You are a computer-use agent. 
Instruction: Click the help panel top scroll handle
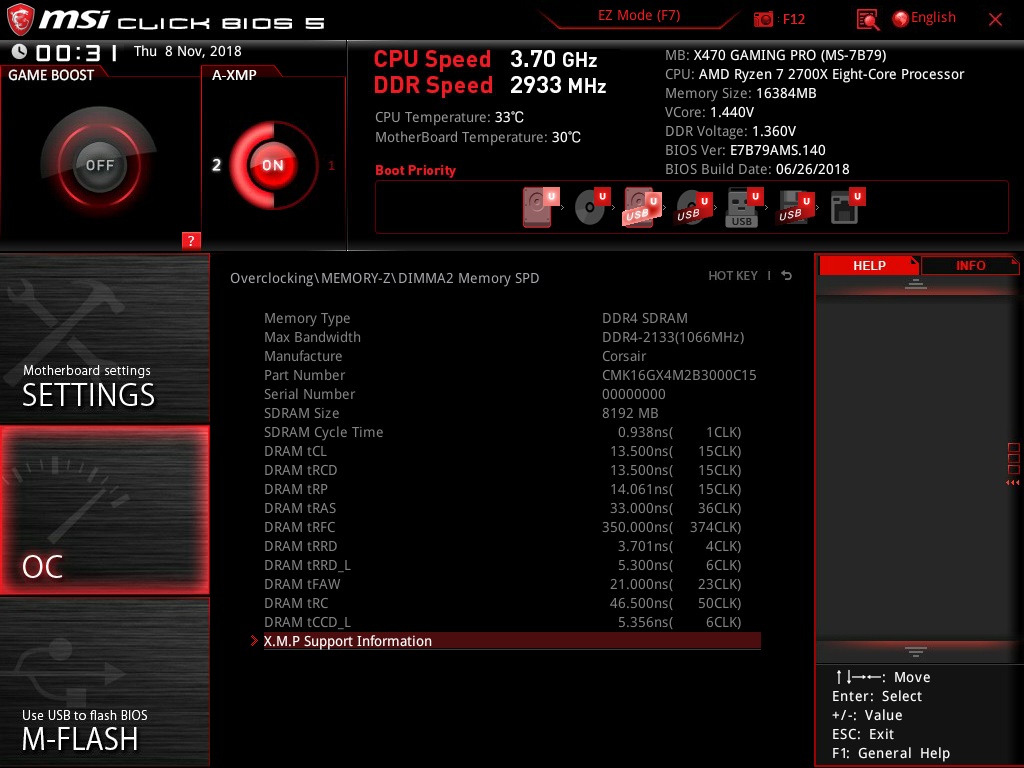coord(916,283)
